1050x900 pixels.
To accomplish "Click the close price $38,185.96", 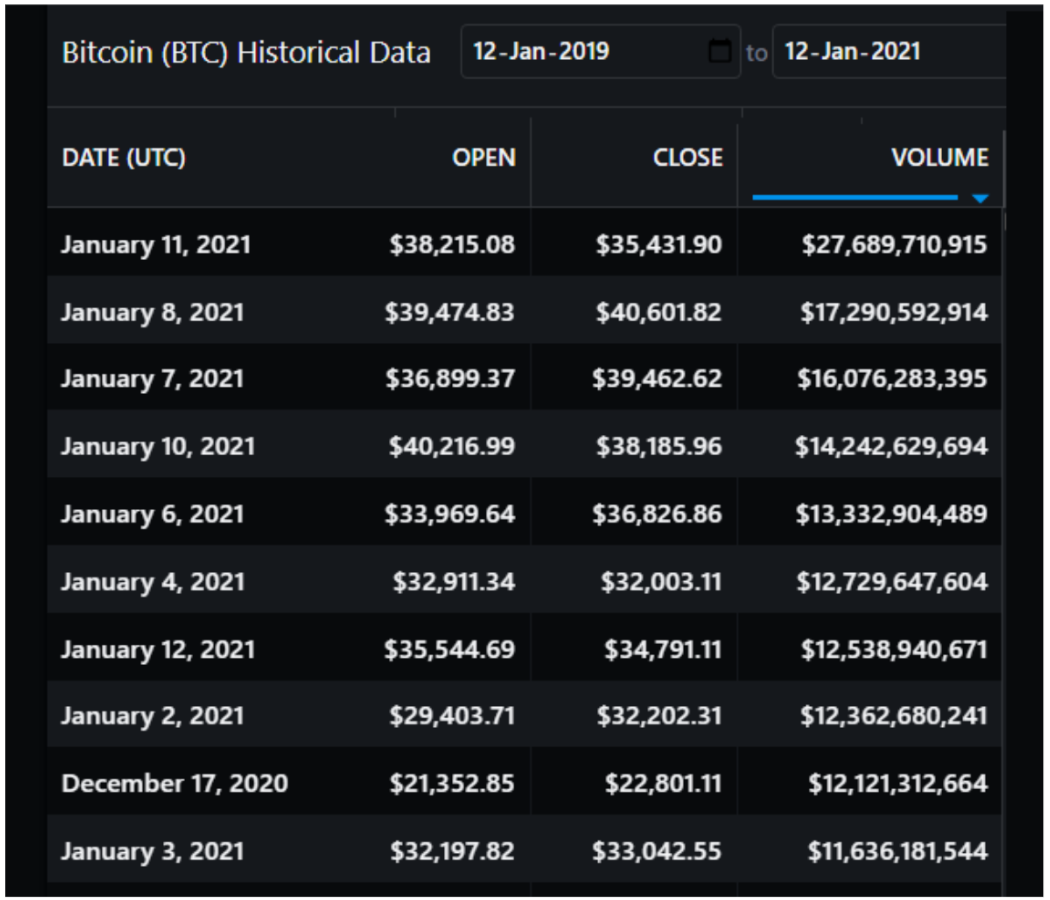I will click(x=660, y=446).
